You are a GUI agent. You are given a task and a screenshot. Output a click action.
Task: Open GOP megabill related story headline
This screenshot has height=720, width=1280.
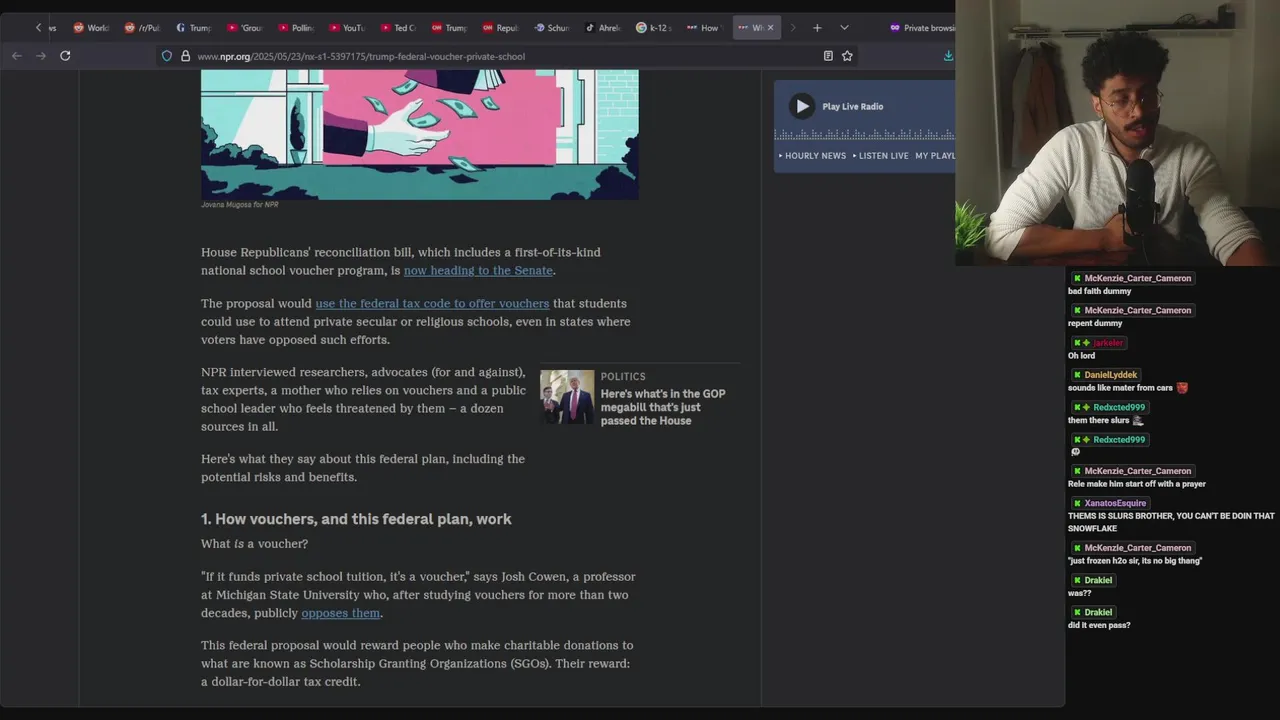[x=663, y=407]
